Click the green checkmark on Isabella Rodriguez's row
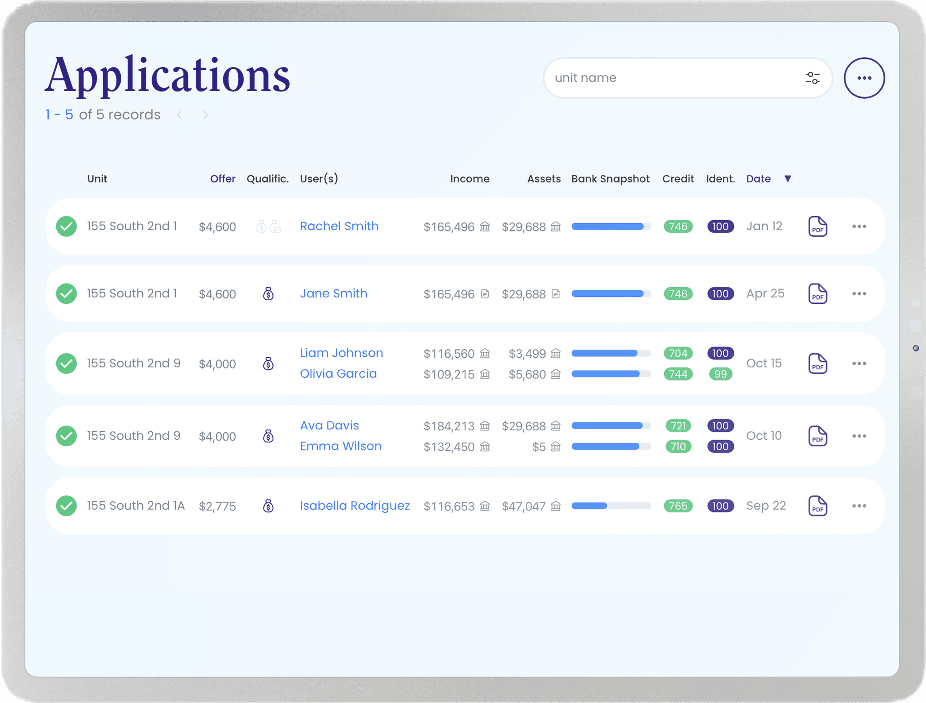 click(66, 506)
